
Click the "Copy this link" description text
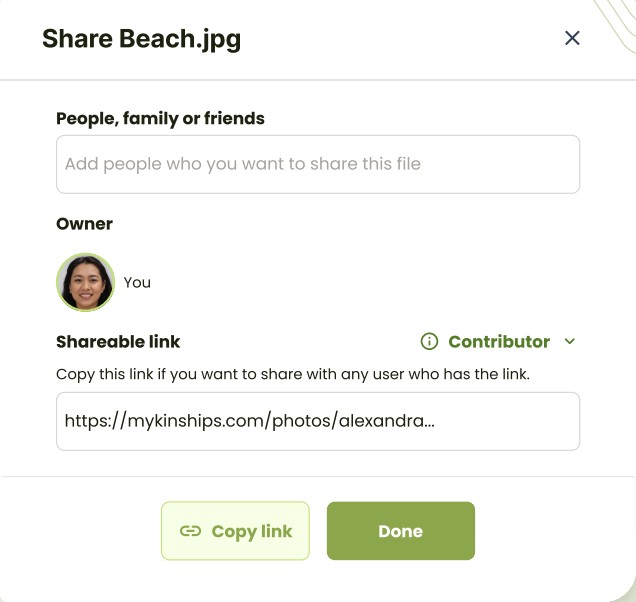pyautogui.click(x=293, y=374)
